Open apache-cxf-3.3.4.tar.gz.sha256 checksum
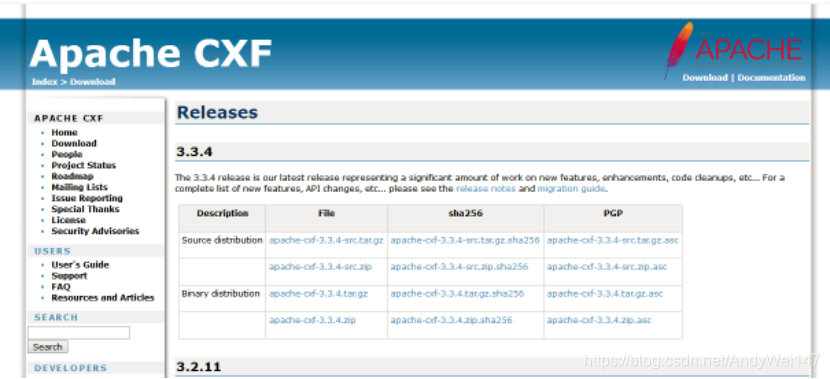830x379 pixels. (457, 294)
